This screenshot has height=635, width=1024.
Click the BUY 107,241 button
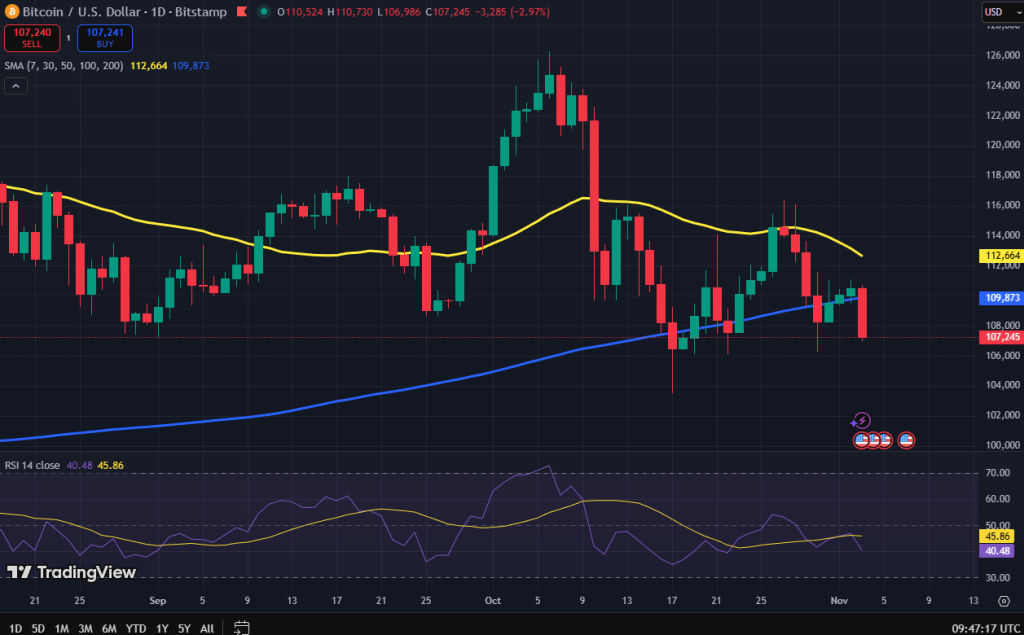point(104,38)
